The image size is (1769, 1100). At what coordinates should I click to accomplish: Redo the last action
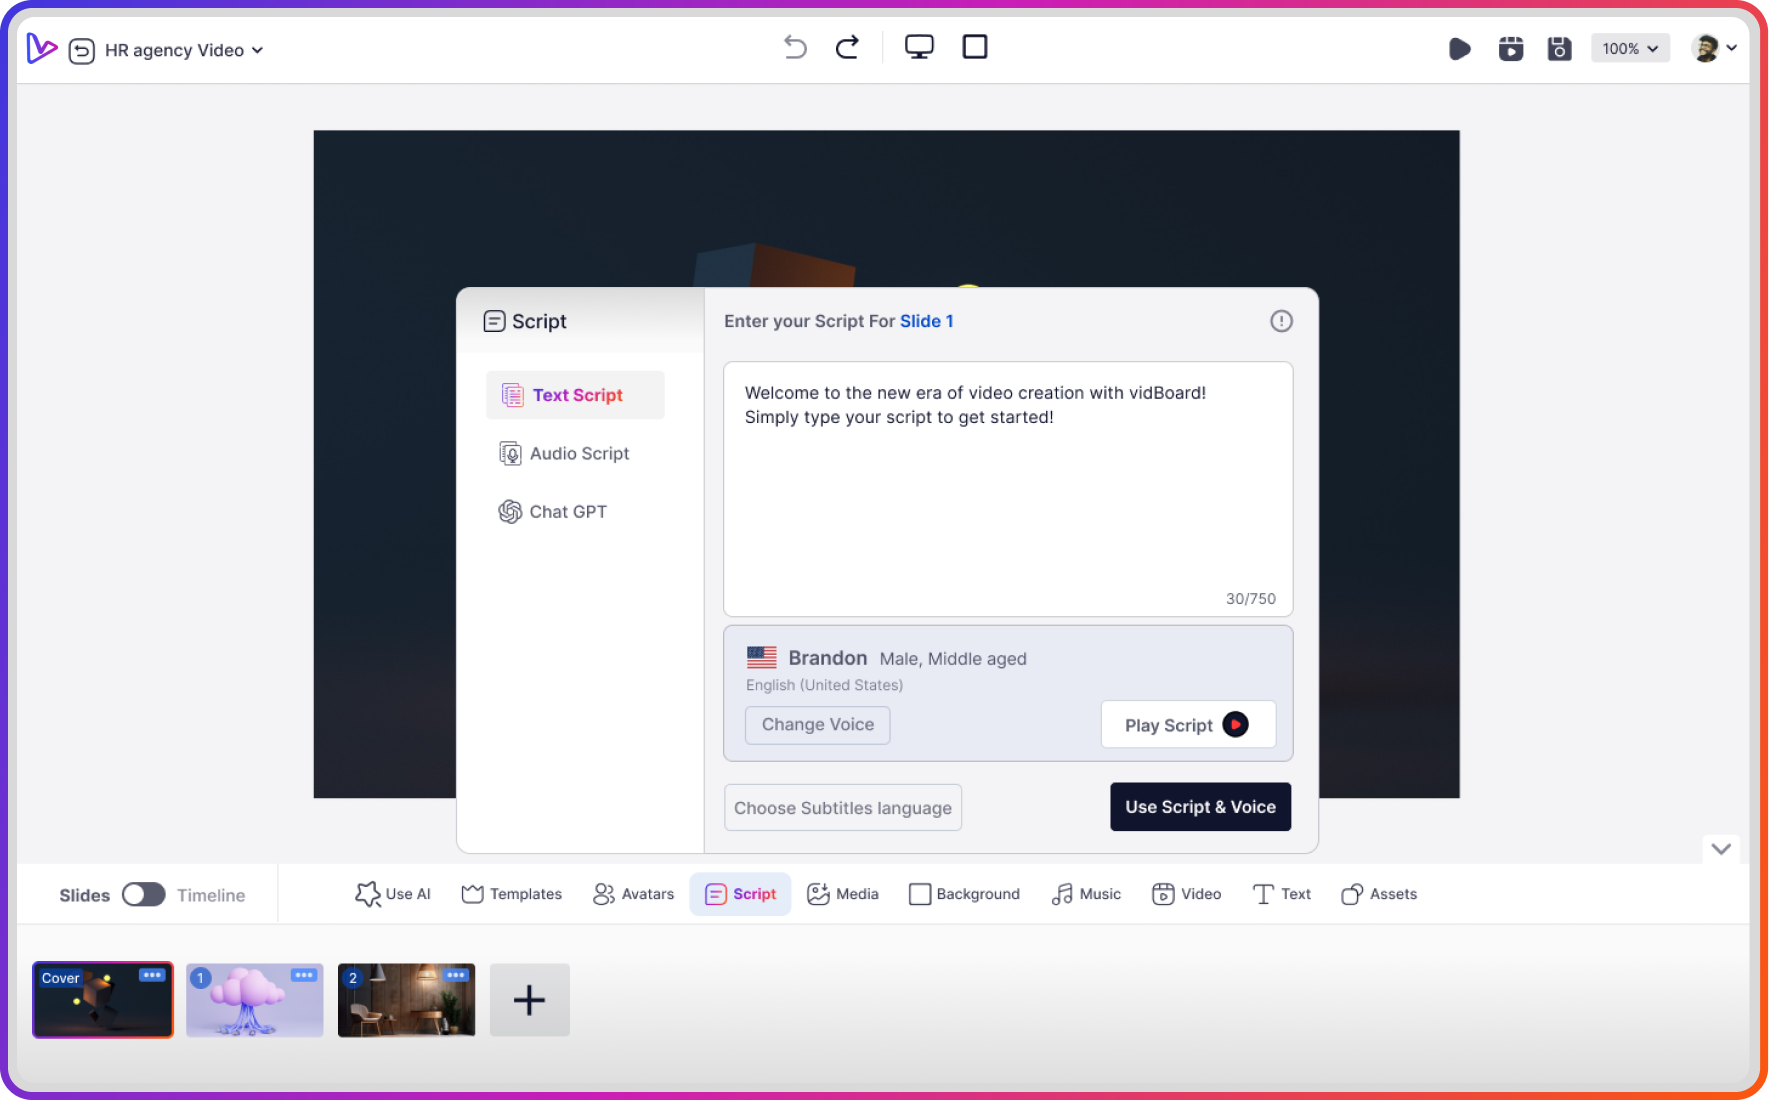[846, 46]
